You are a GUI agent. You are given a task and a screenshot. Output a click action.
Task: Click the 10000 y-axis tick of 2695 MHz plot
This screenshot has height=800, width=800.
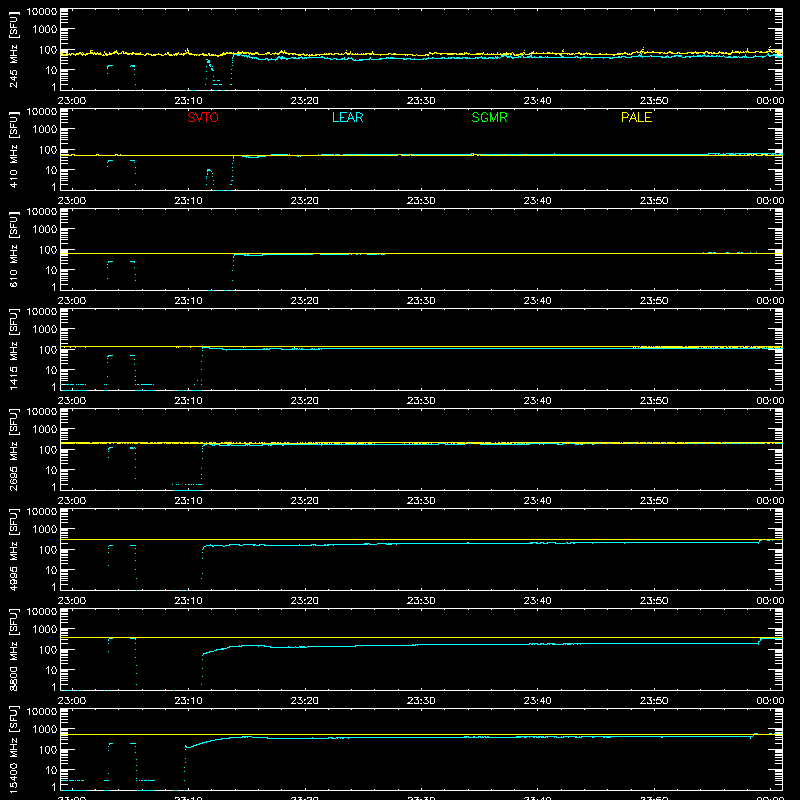pos(42,412)
